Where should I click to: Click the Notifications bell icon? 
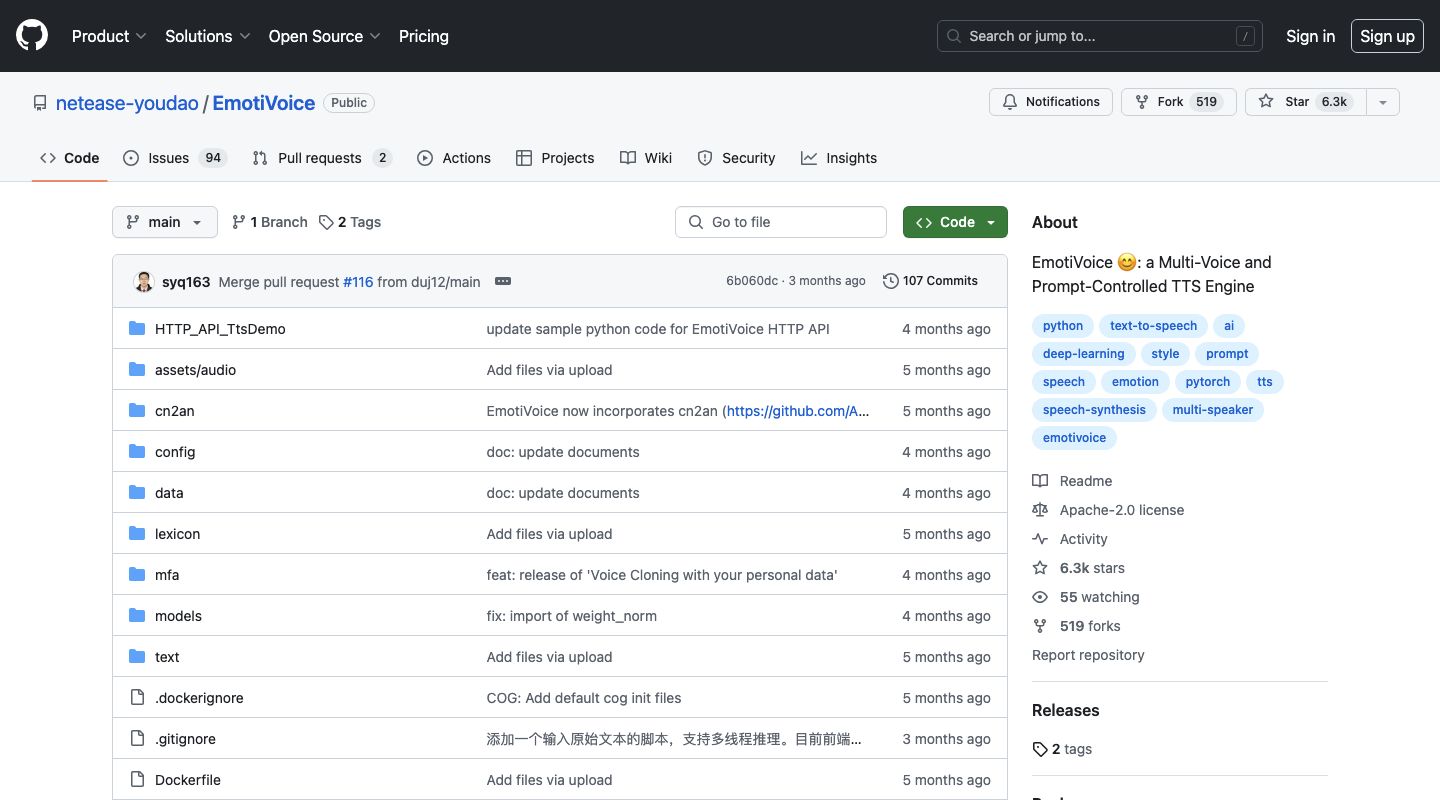(1010, 102)
